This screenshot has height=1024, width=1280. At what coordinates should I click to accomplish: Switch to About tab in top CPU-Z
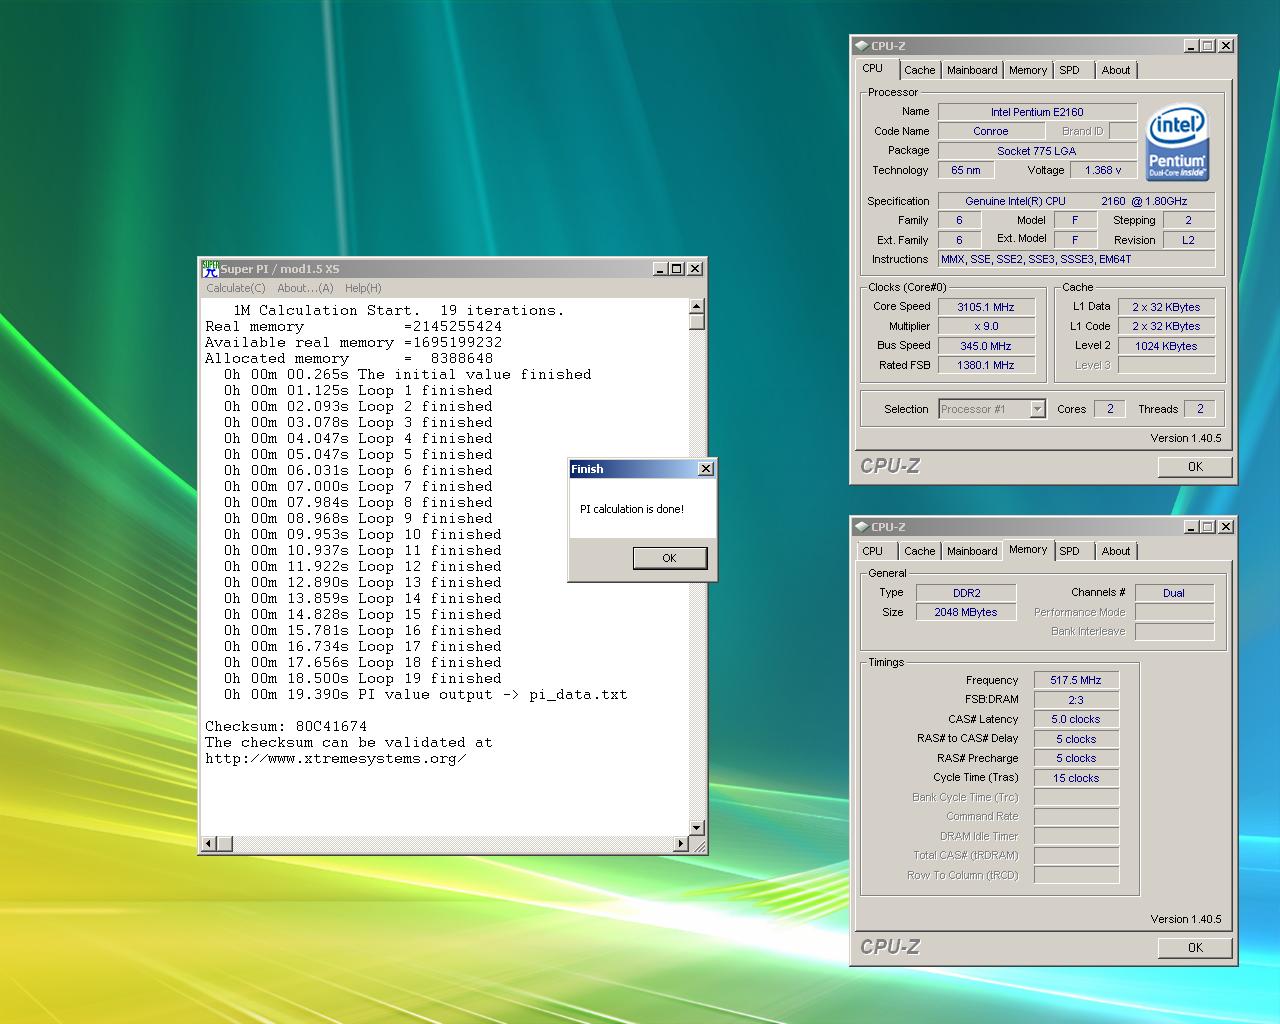click(1116, 70)
